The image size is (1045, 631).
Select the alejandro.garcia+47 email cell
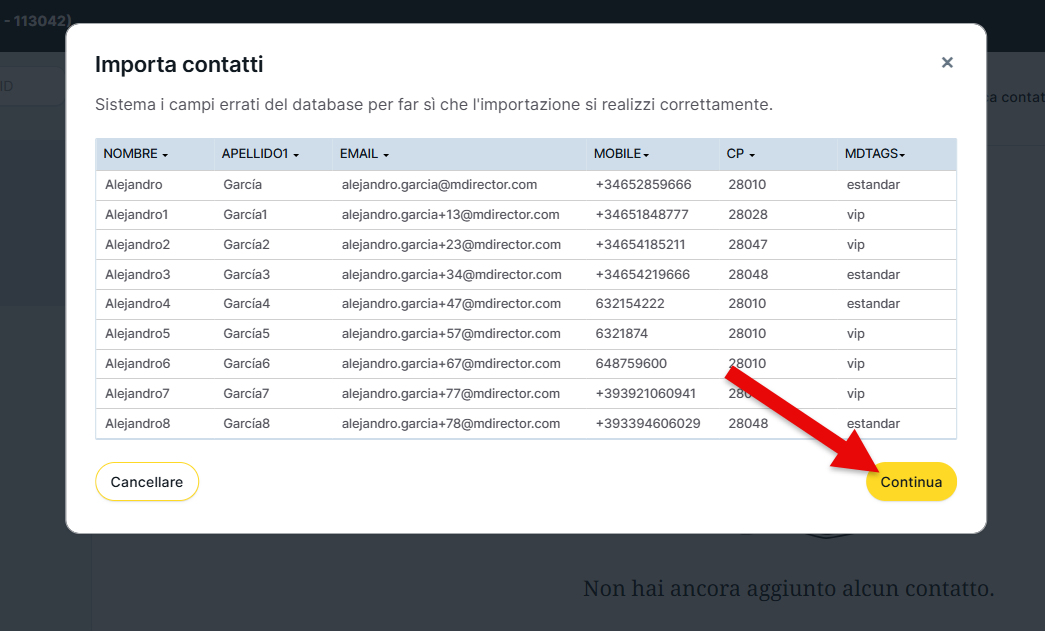[451, 304]
